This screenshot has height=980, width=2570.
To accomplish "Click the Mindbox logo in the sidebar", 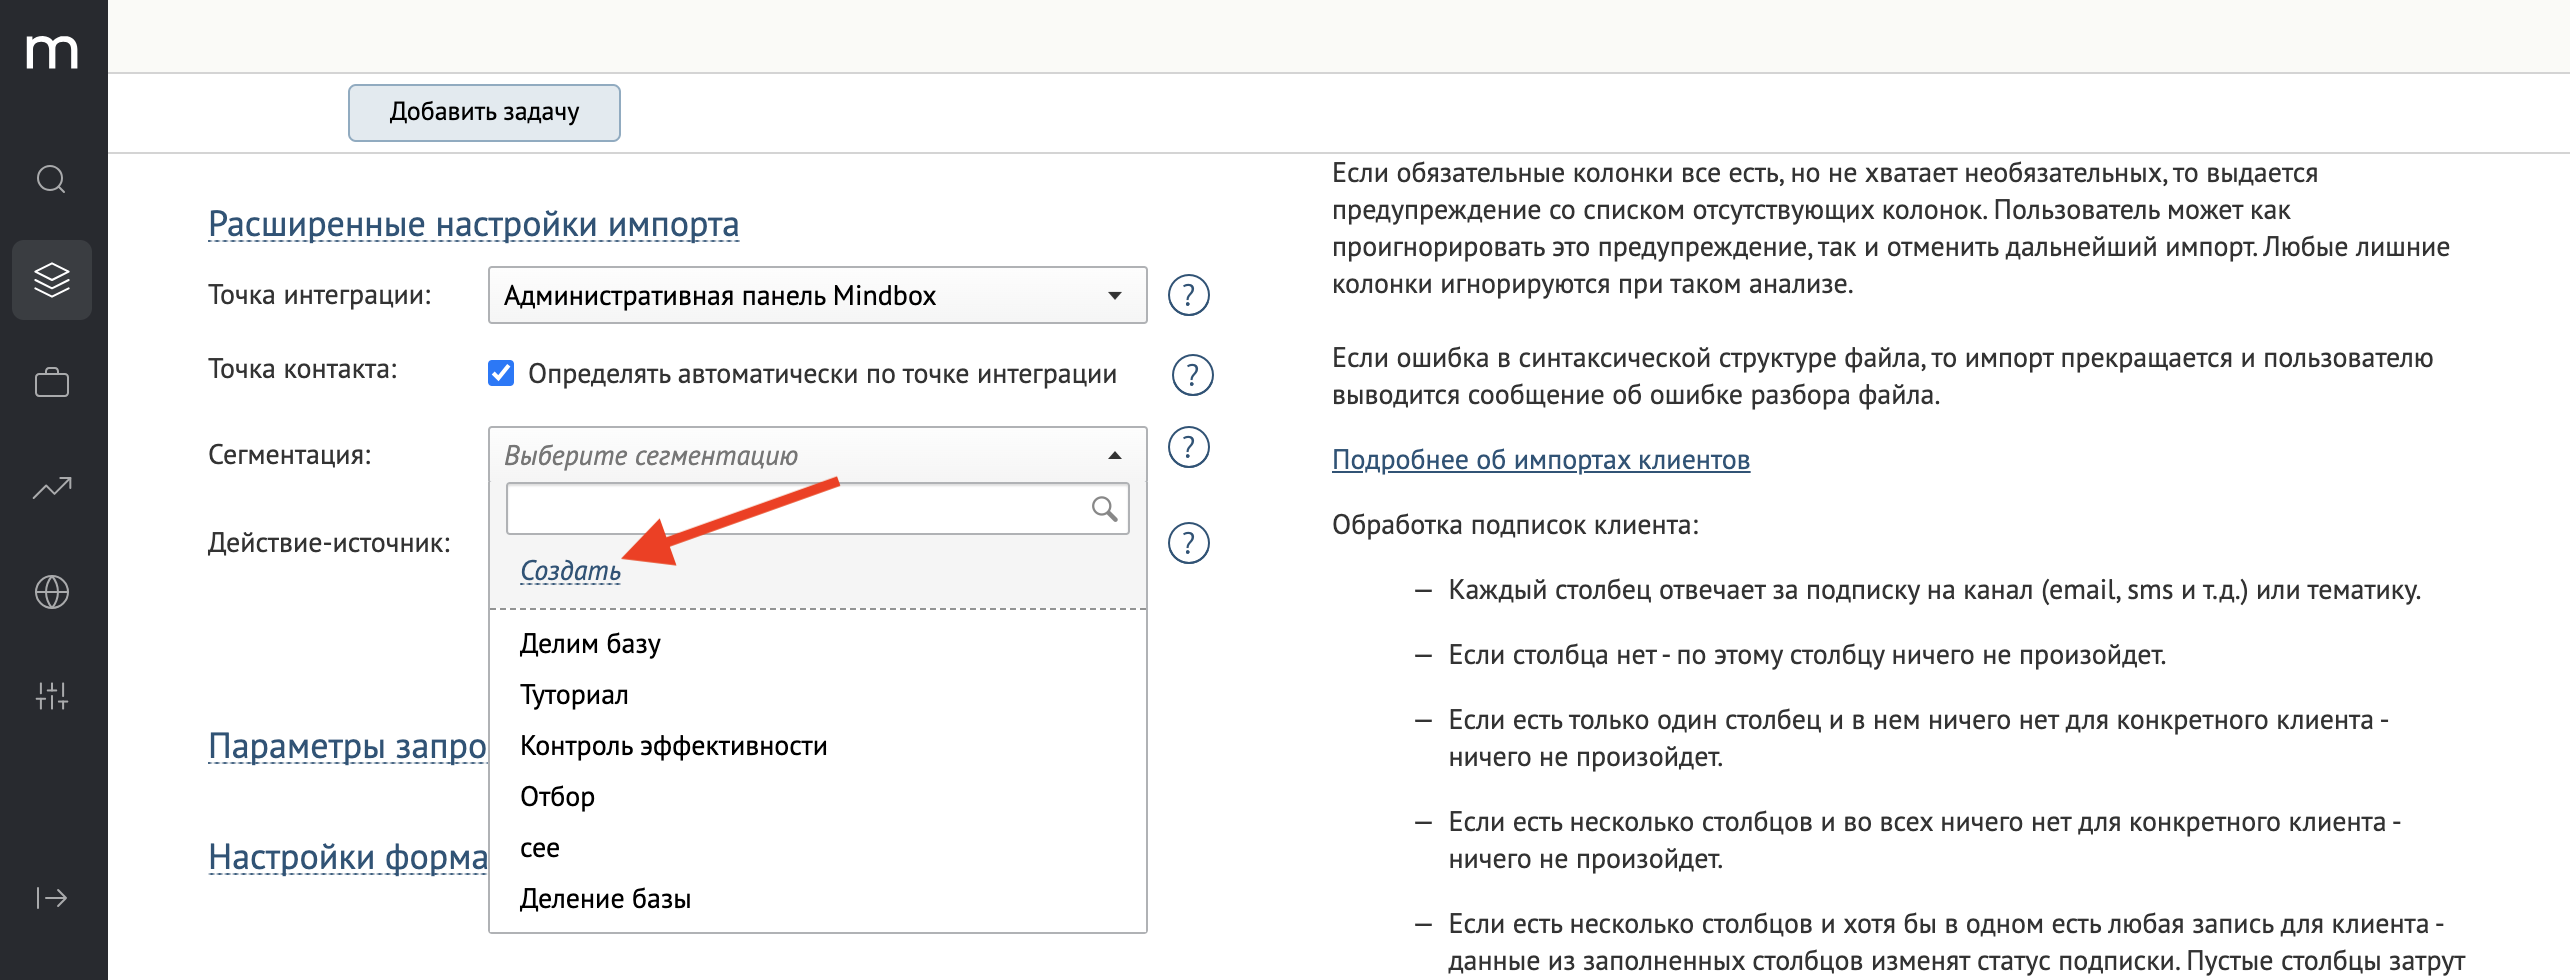I will tap(52, 52).
